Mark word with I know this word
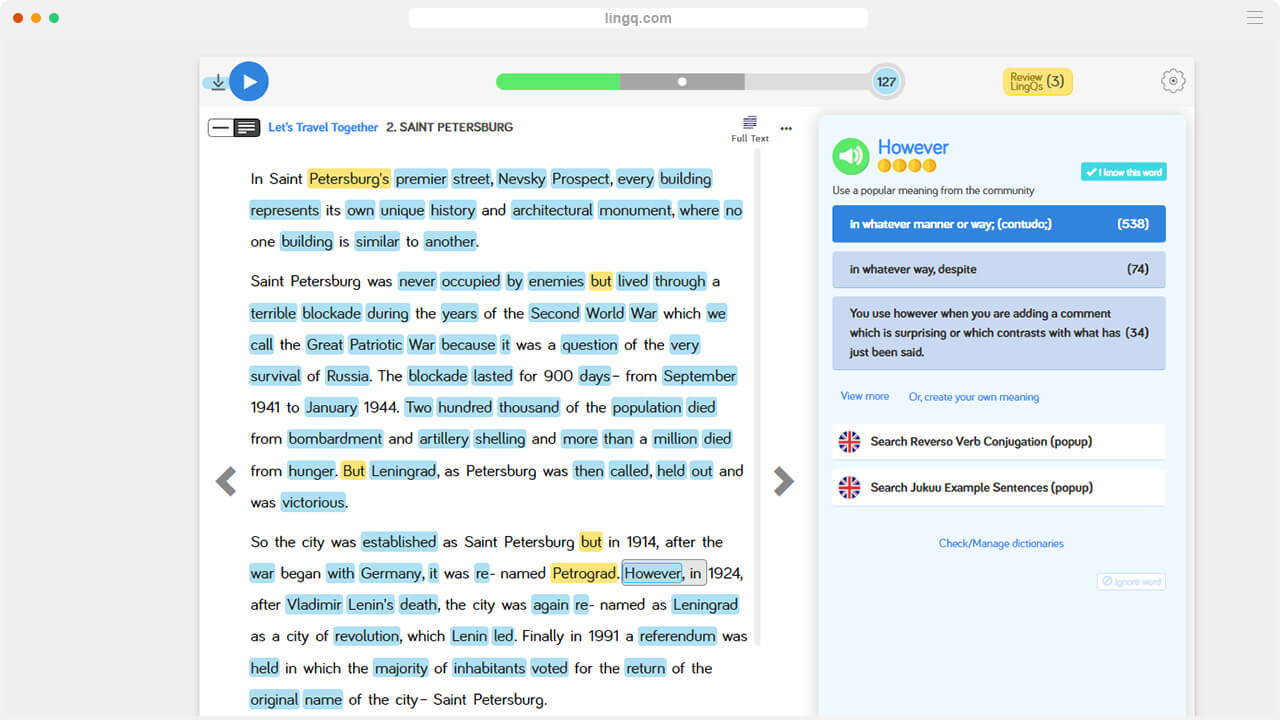The height and width of the screenshot is (720, 1280). [x=1123, y=172]
